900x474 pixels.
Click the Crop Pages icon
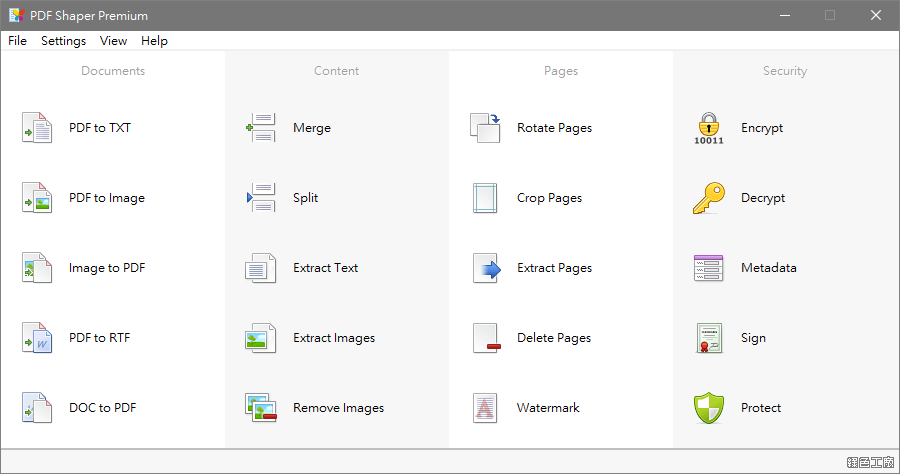click(x=485, y=197)
